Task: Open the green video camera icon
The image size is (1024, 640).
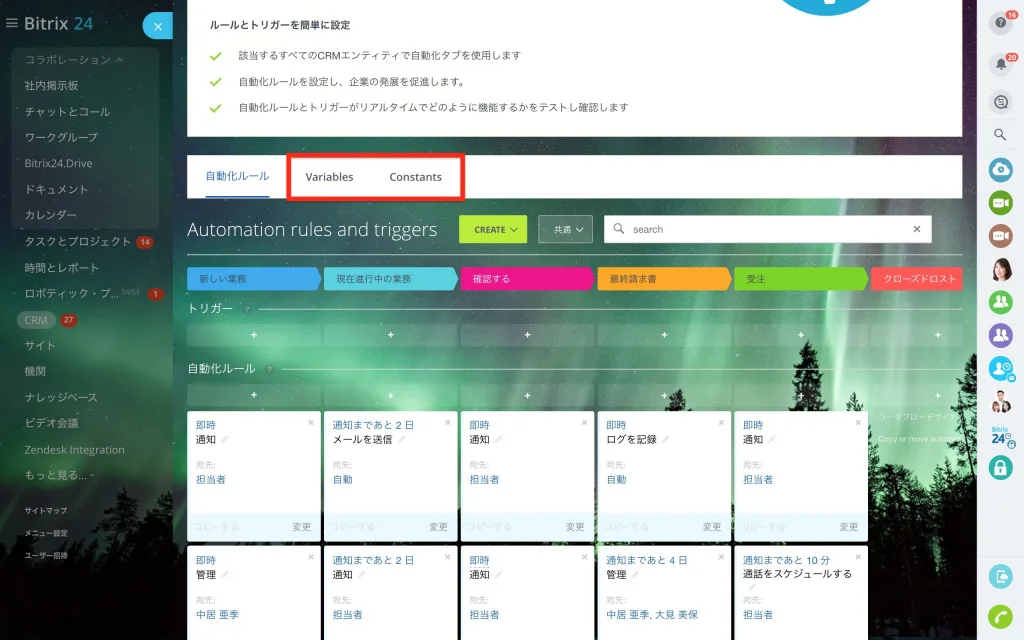Action: (1000, 202)
